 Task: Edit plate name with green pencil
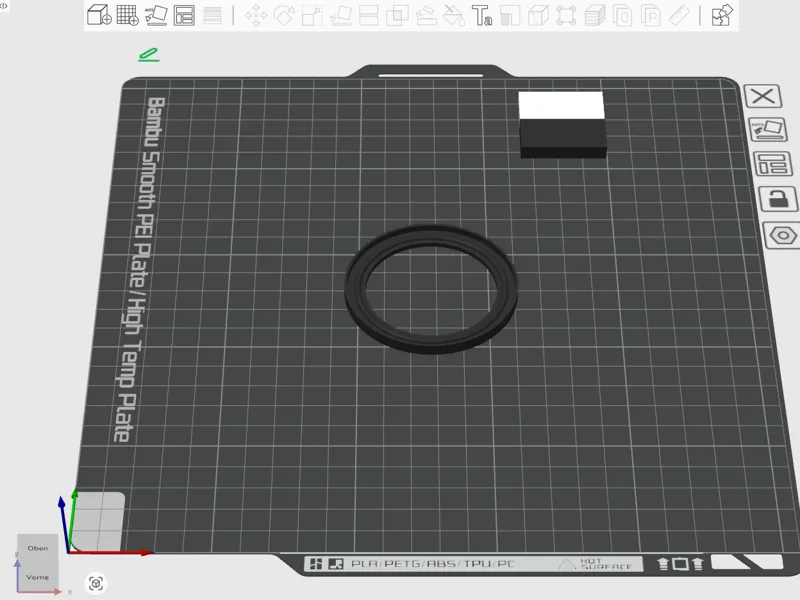pos(149,55)
